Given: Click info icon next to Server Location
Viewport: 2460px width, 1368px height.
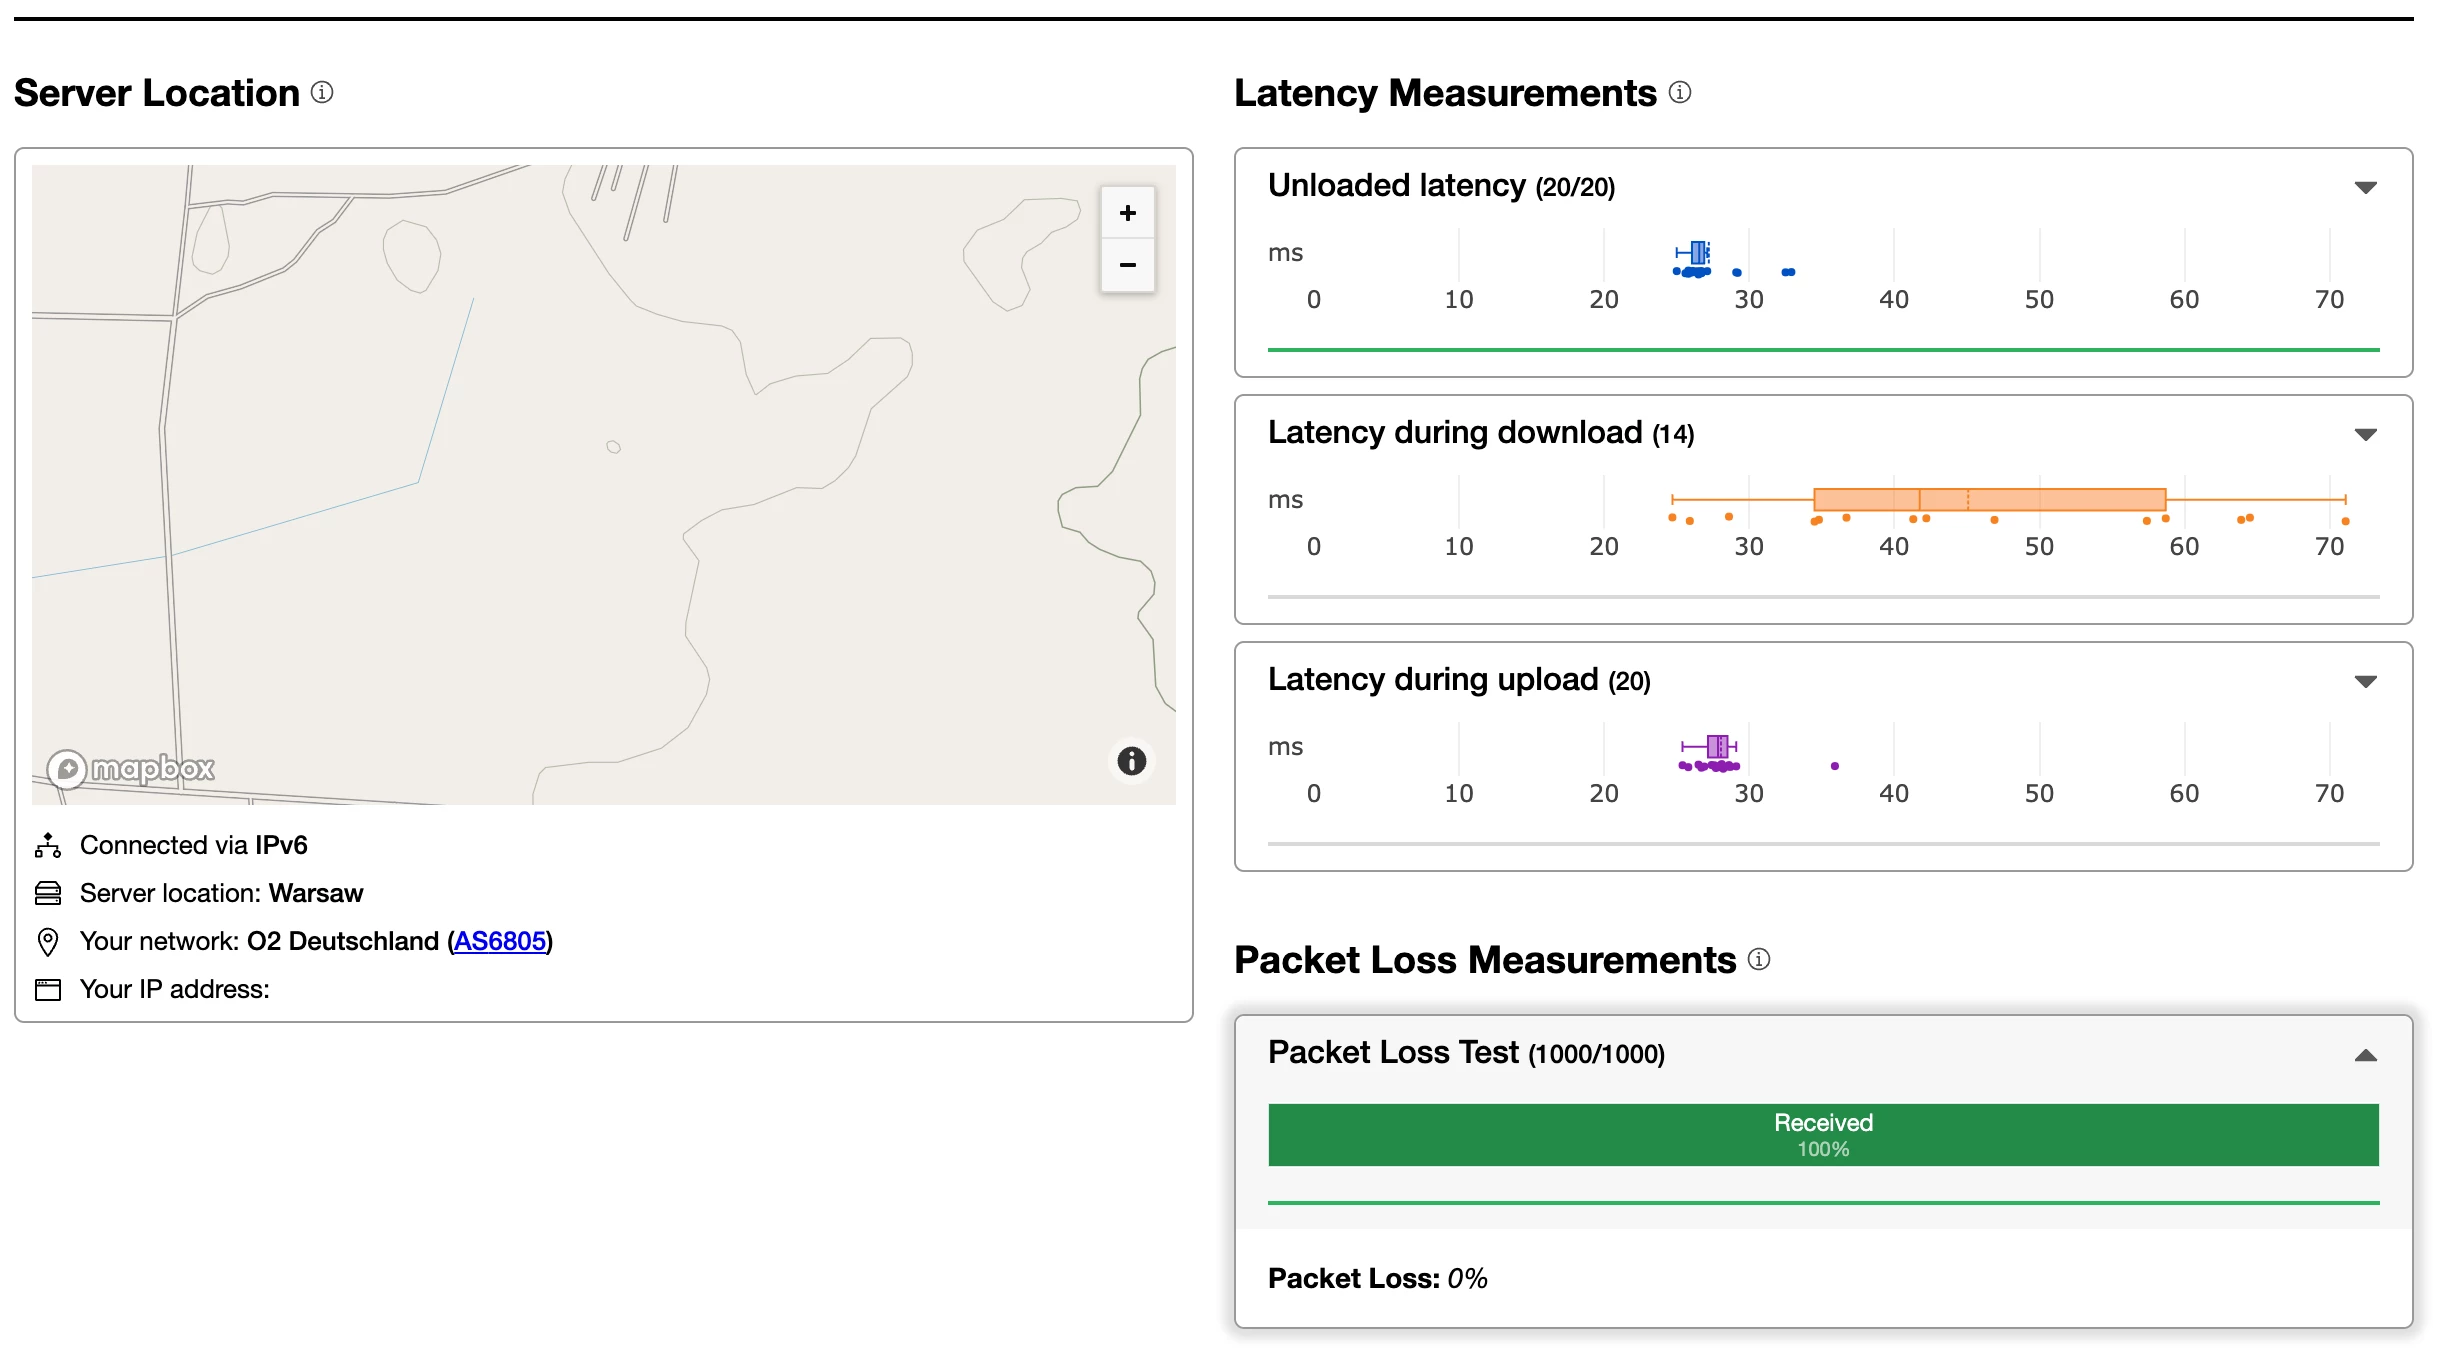Looking at the screenshot, I should click(x=322, y=93).
